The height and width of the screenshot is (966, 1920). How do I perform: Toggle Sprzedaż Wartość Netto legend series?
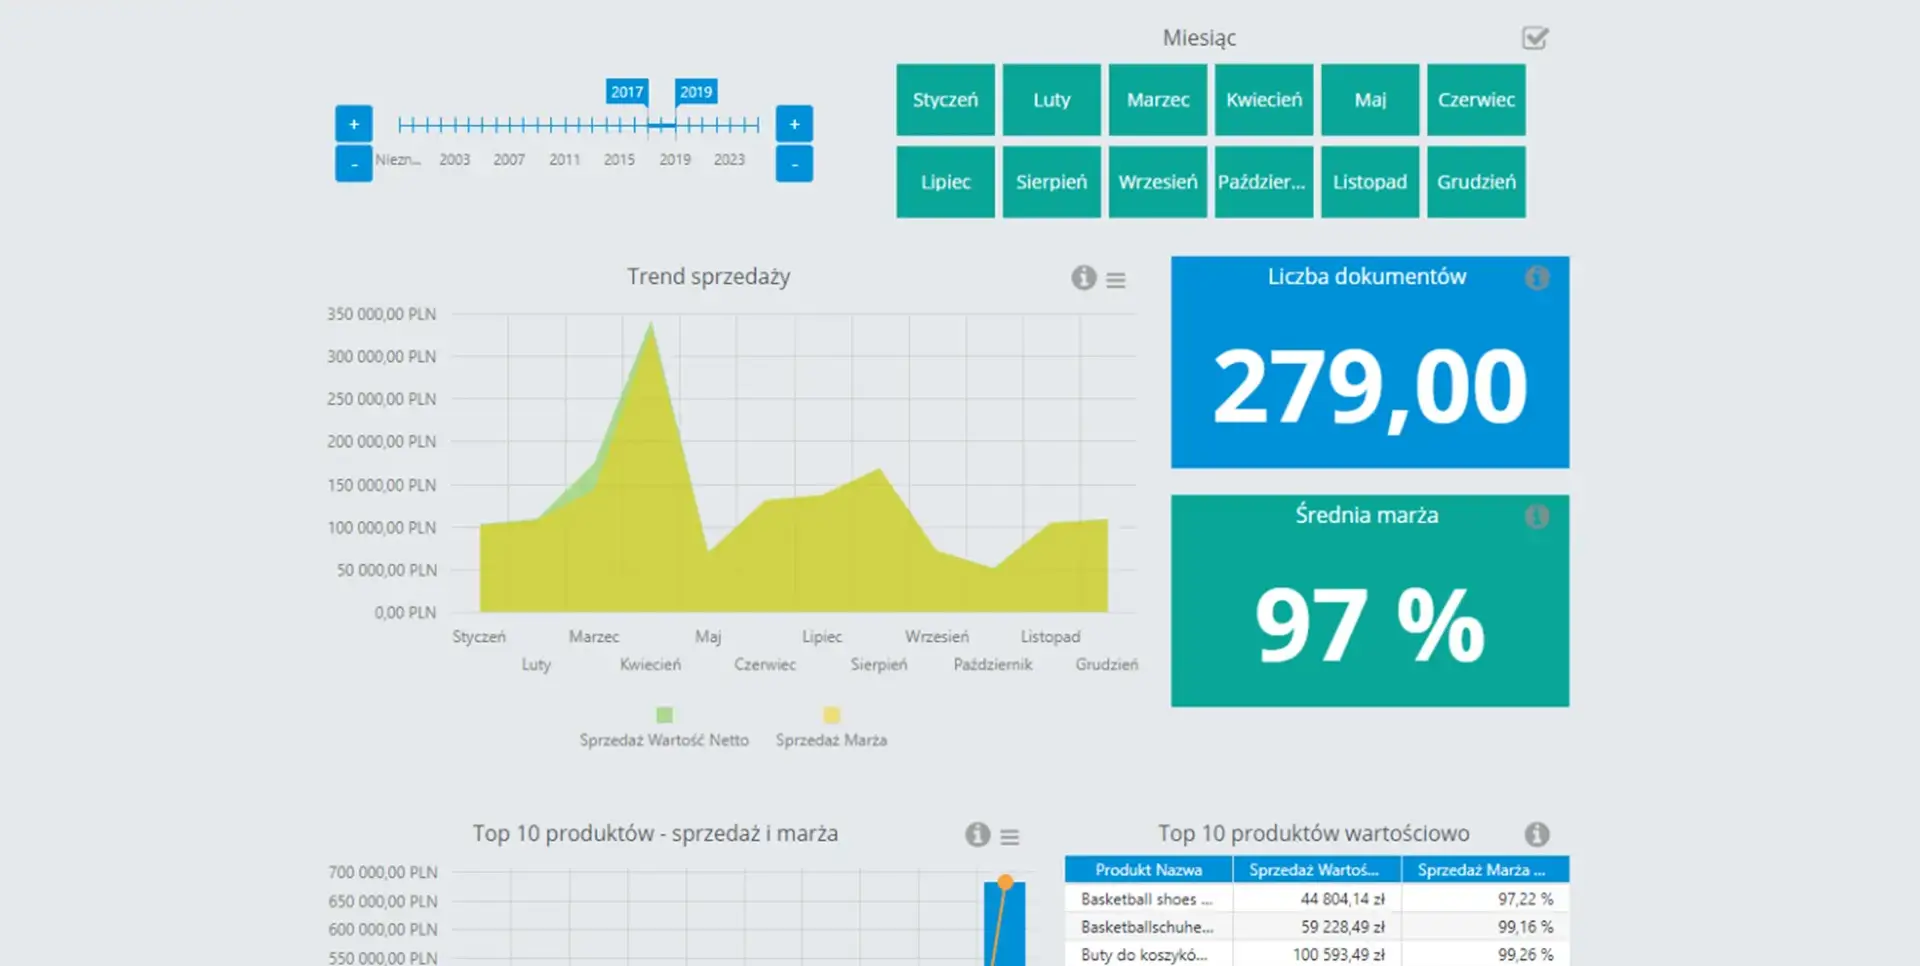pyautogui.click(x=664, y=716)
